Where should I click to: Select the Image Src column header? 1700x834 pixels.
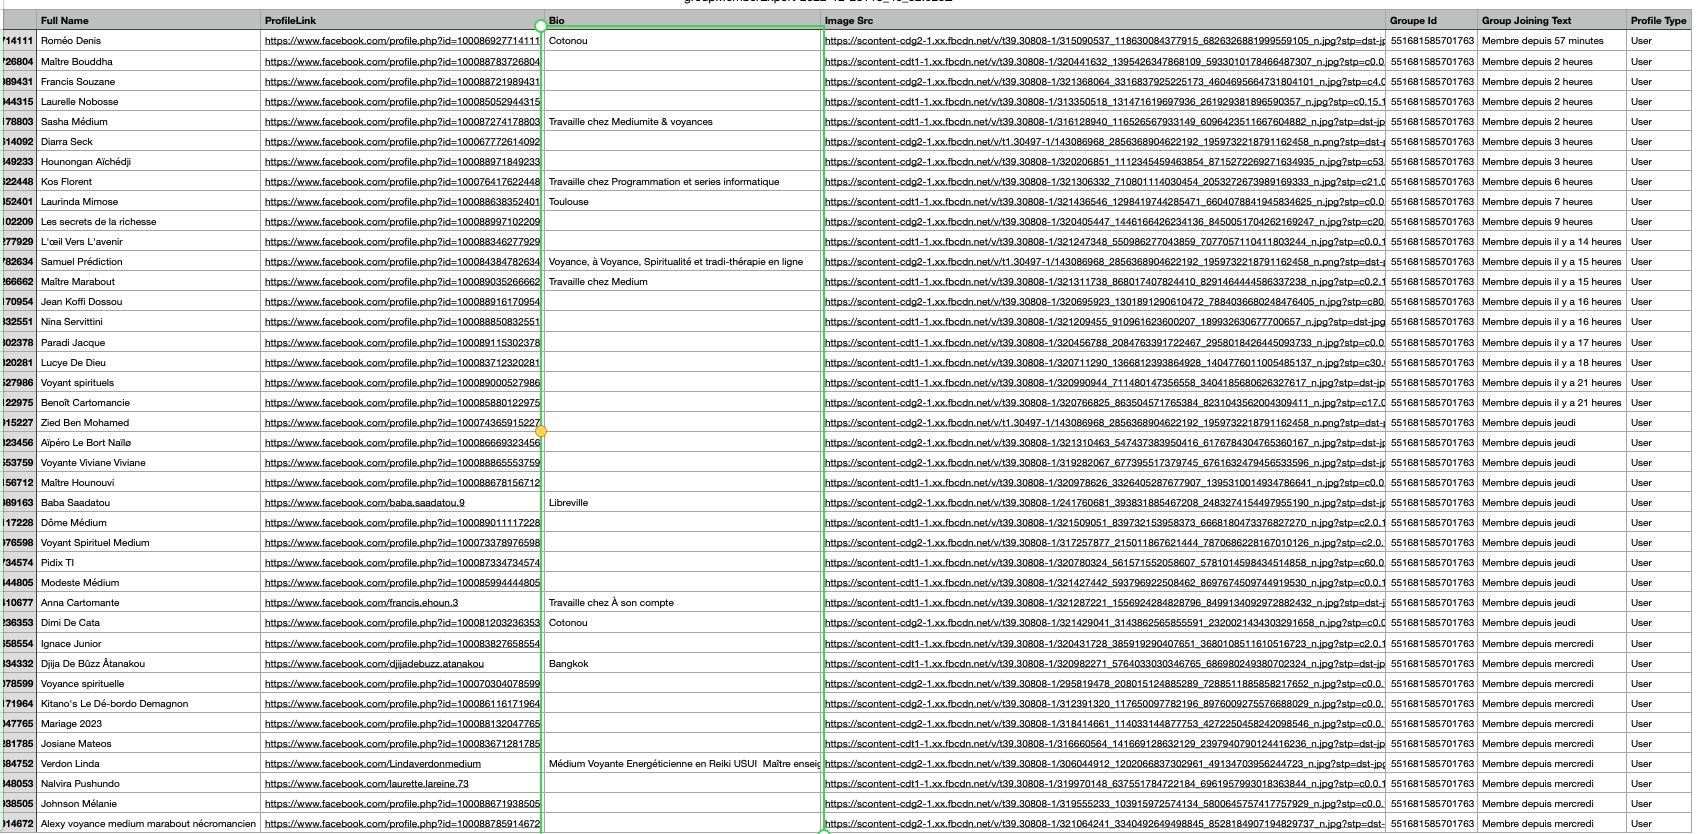[x=1104, y=20]
